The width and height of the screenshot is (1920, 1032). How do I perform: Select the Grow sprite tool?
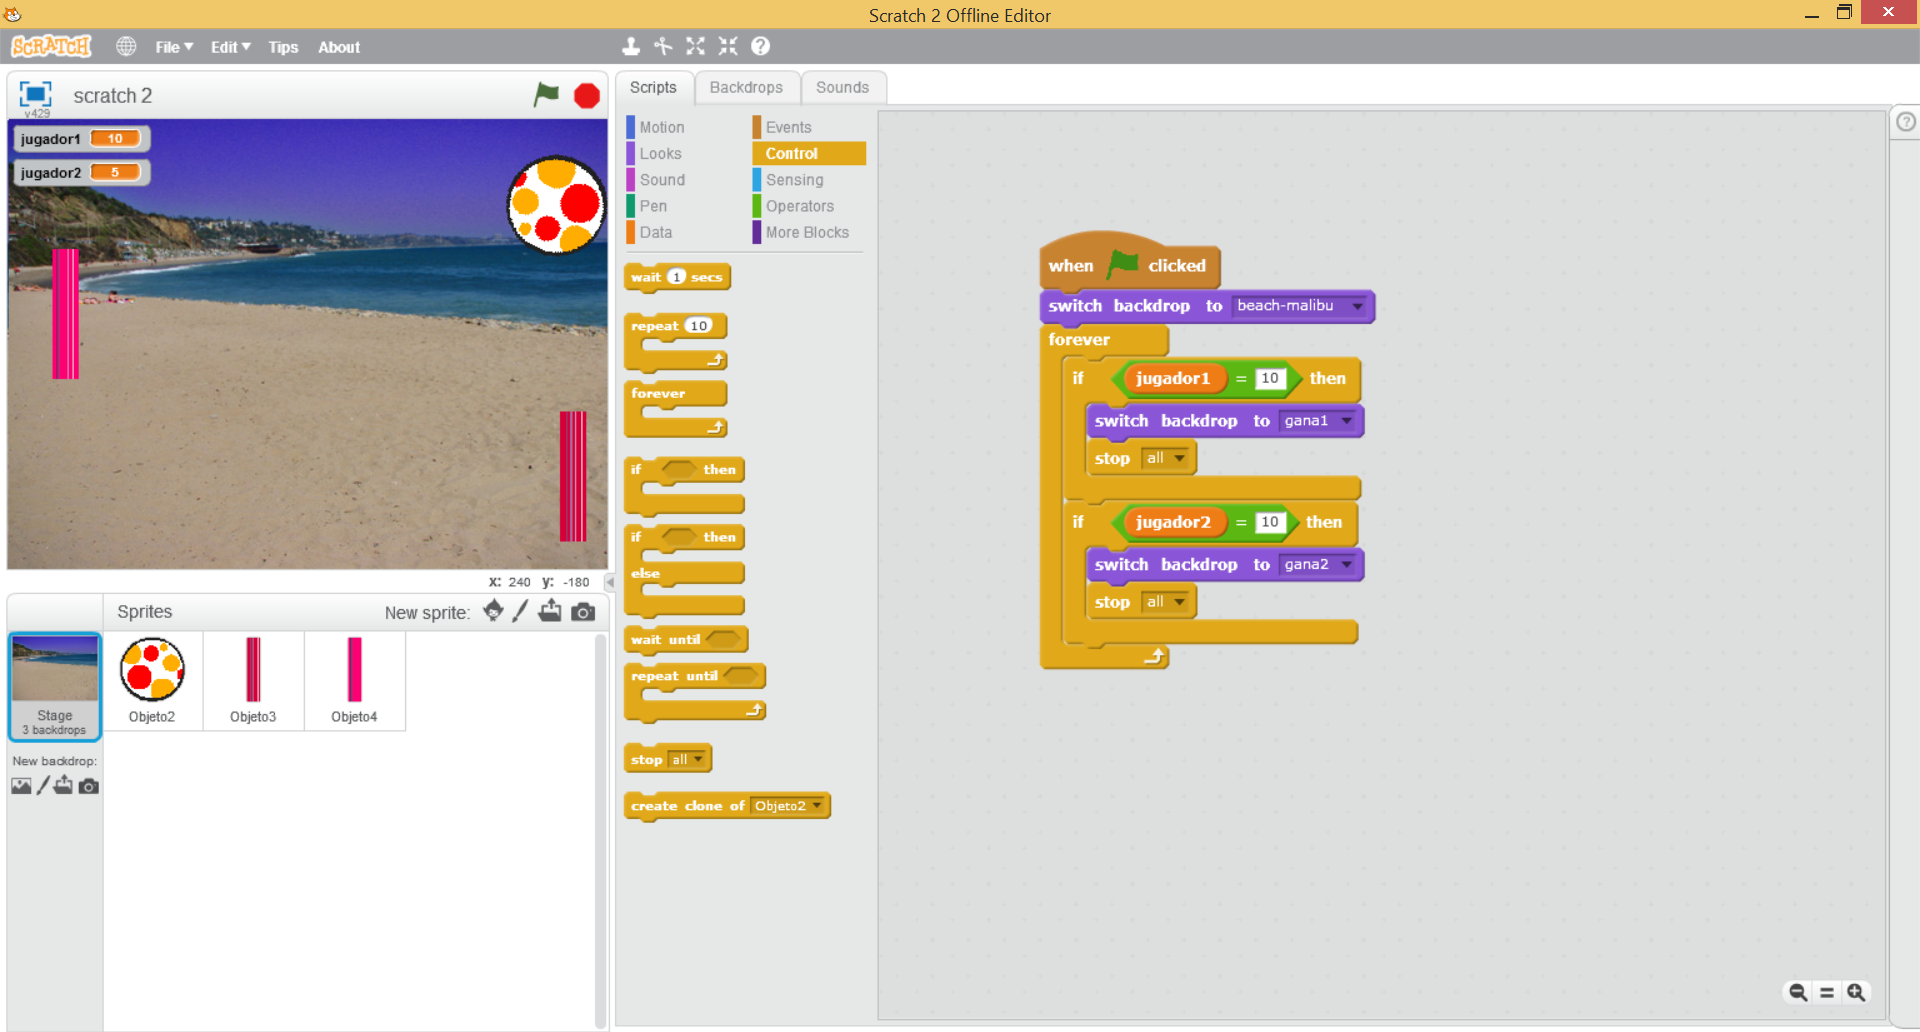695,46
